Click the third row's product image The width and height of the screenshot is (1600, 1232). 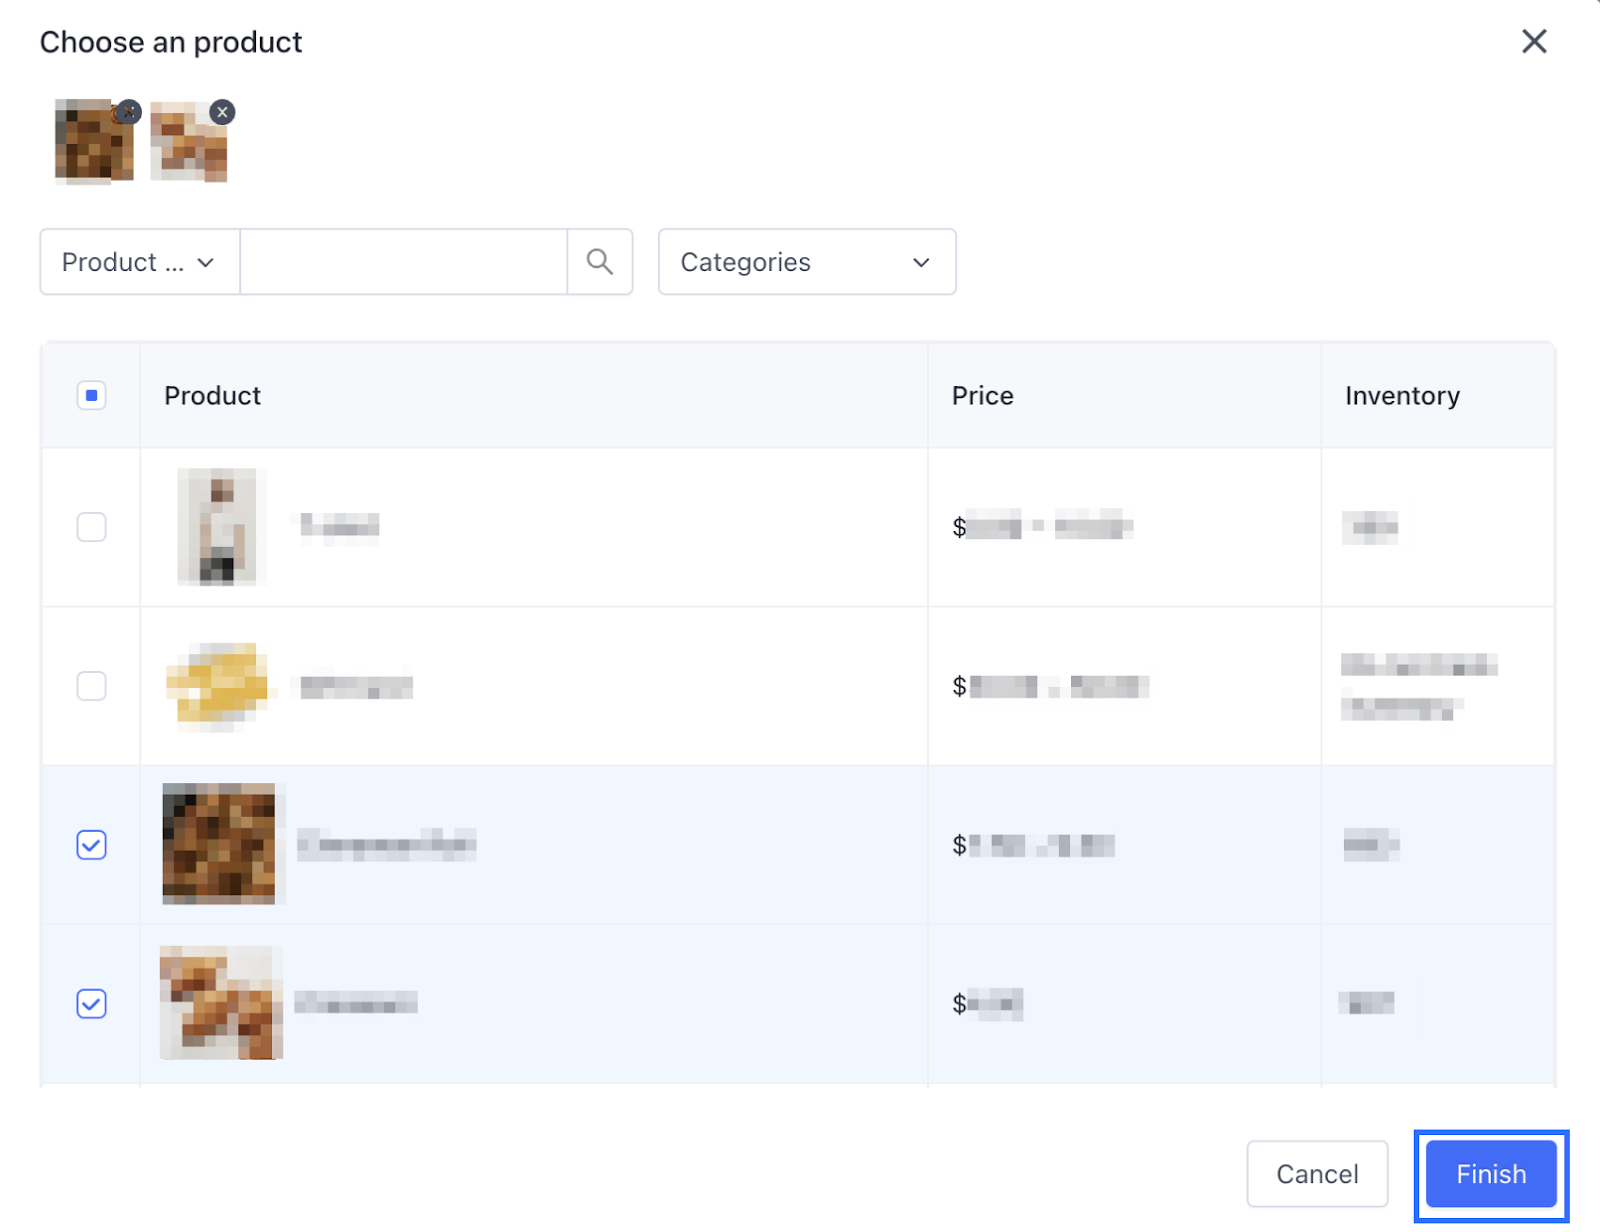point(219,844)
